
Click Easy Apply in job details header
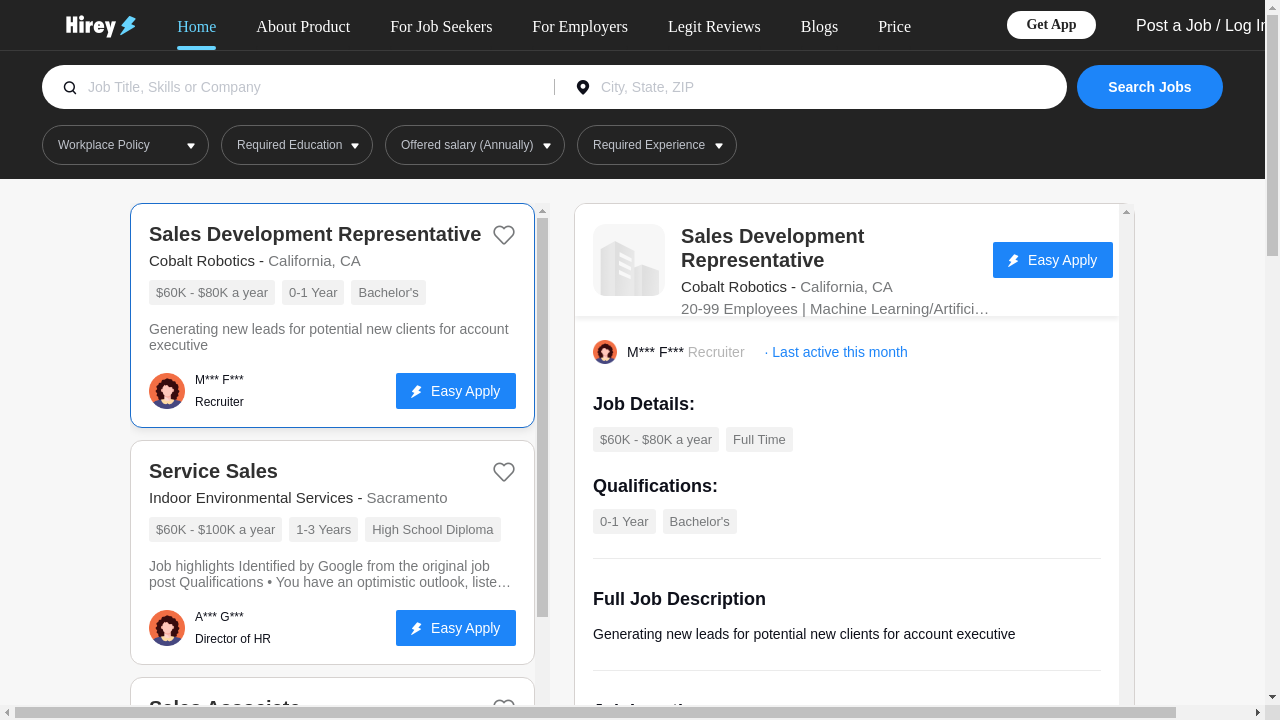pos(1053,260)
